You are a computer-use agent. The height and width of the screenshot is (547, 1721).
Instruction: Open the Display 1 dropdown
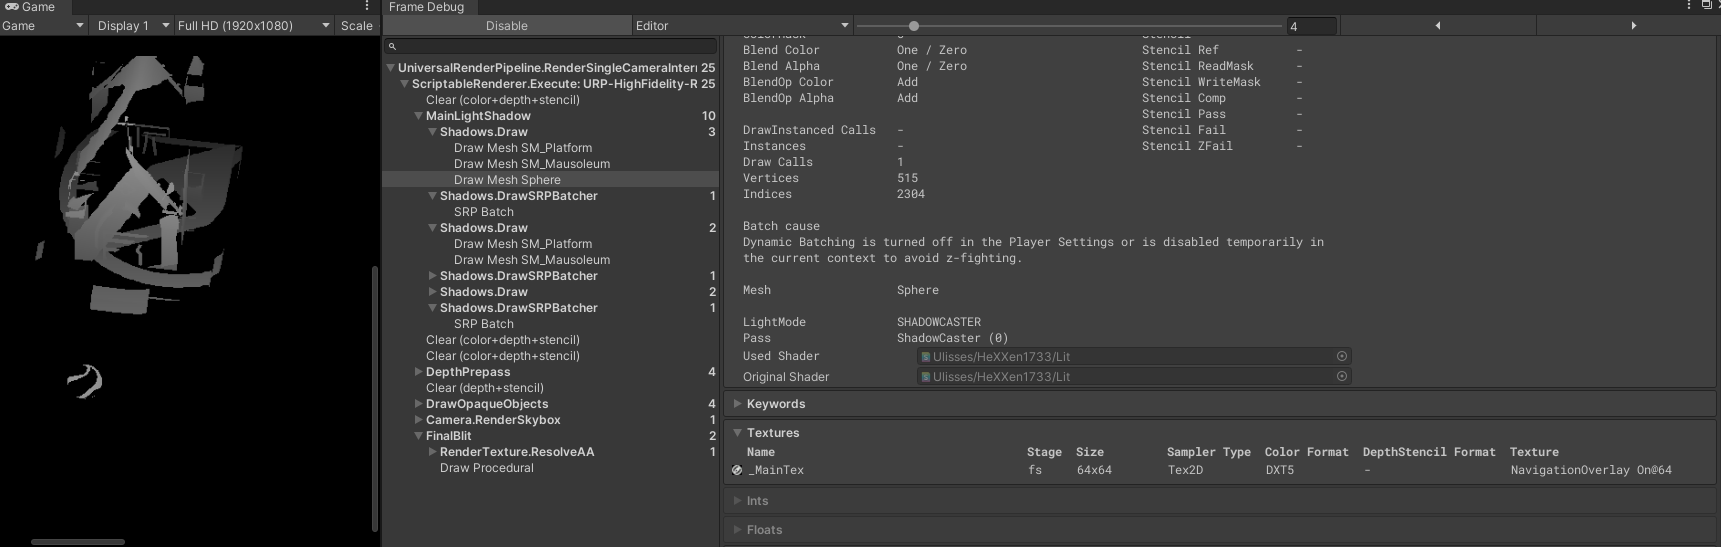click(x=132, y=26)
